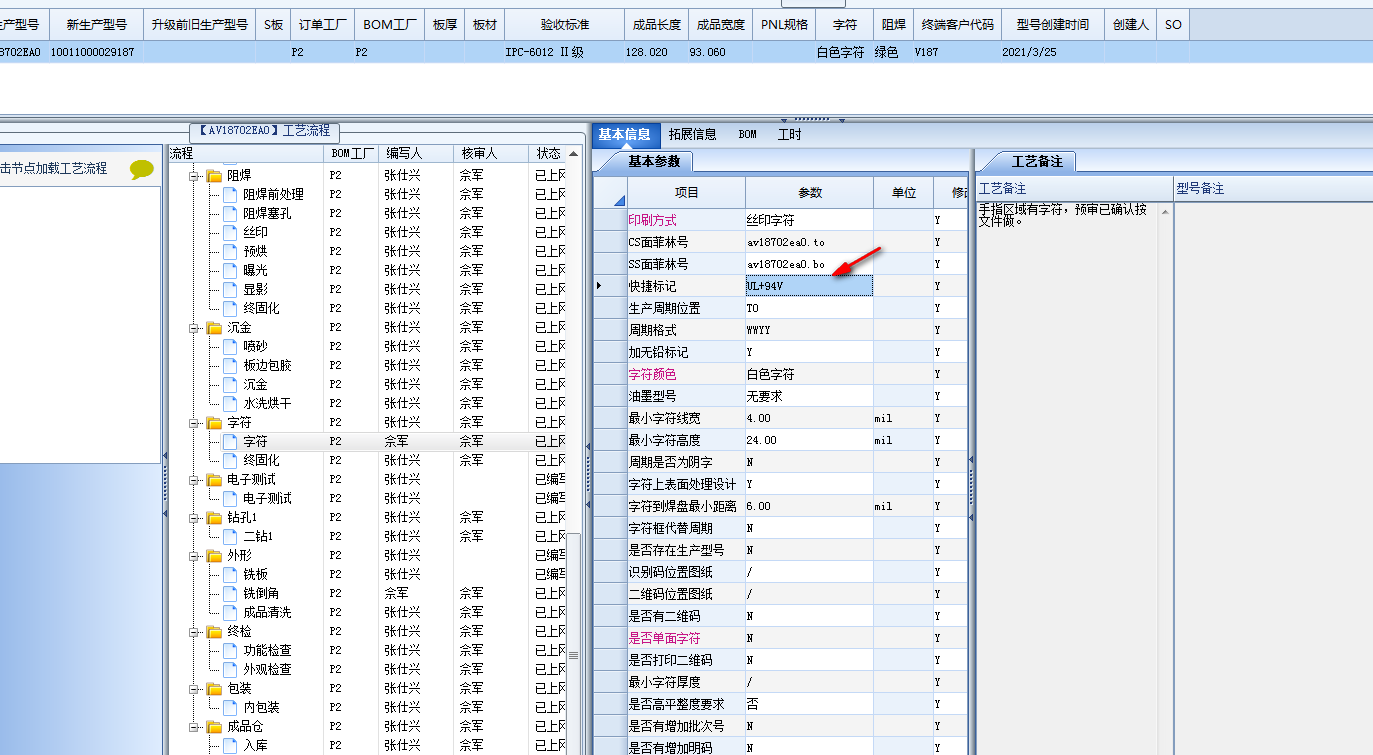Click the 喷砂 document icon
1373x755 pixels.
(x=231, y=346)
